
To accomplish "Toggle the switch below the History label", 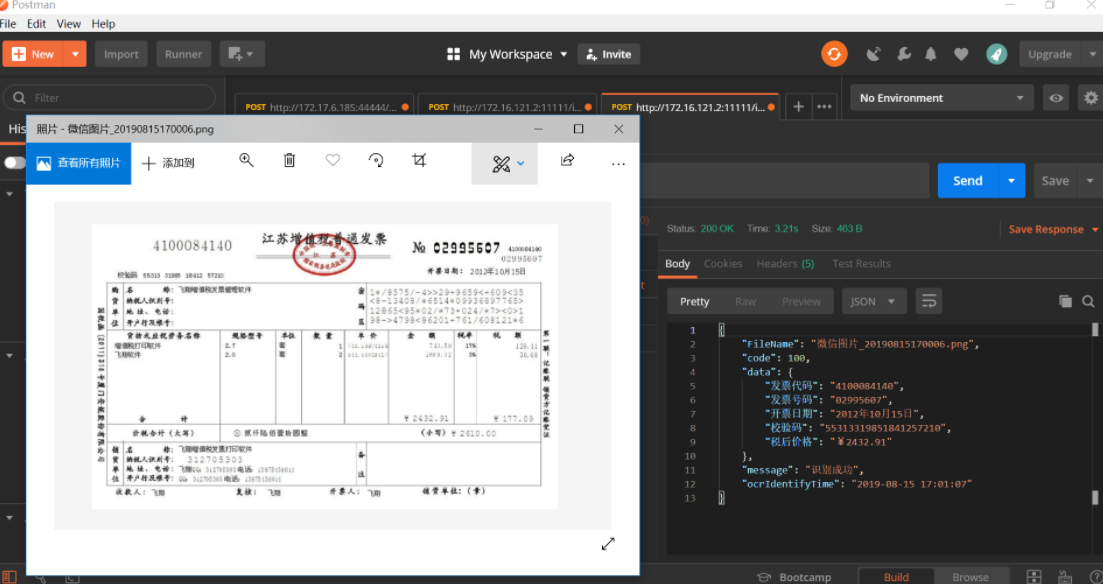I will coord(14,163).
